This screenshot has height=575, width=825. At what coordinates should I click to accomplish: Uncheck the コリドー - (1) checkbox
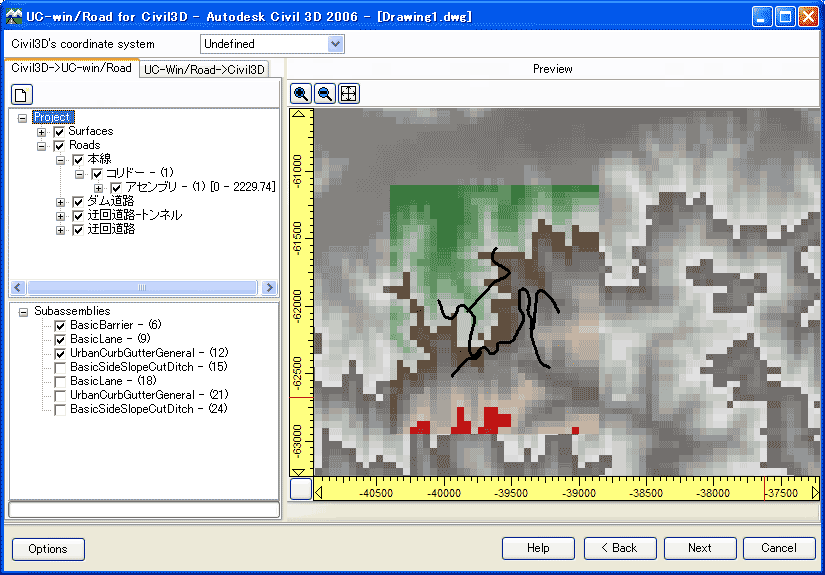tap(97, 174)
